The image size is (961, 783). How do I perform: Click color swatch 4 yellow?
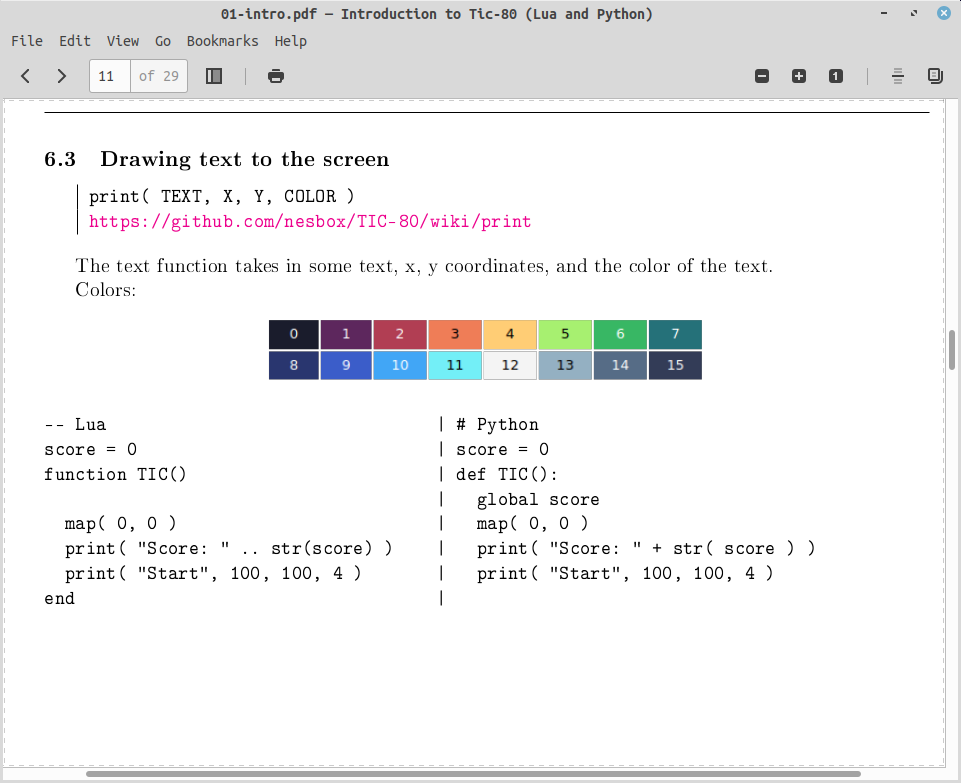[x=510, y=334]
